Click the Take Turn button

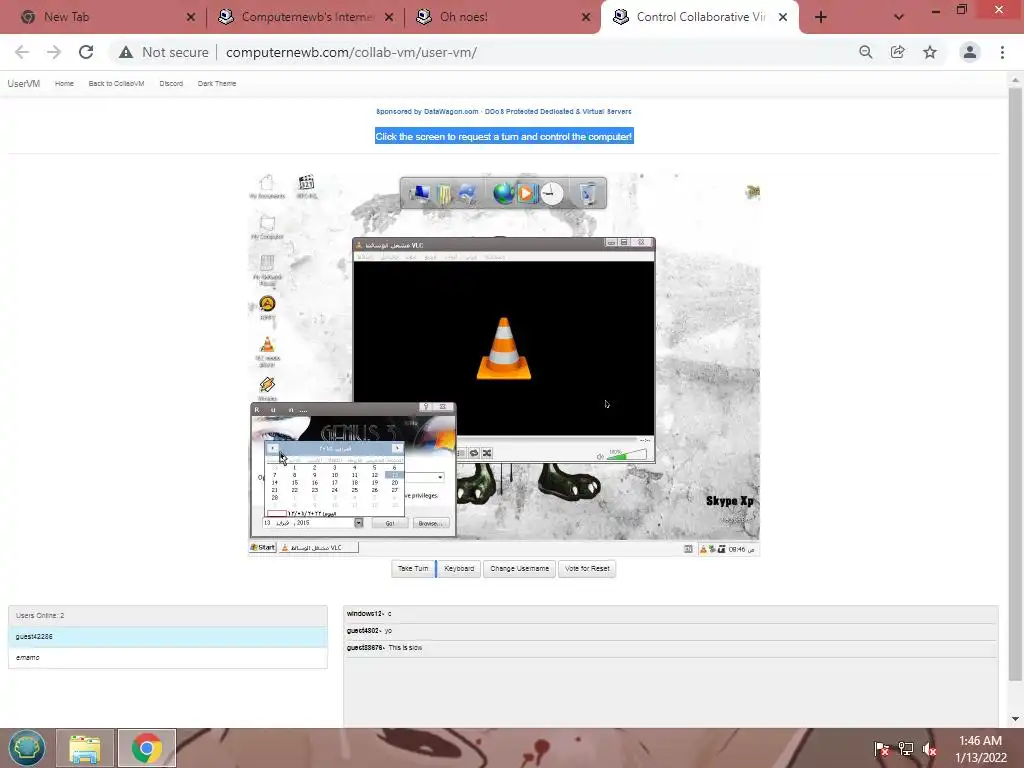(x=413, y=569)
